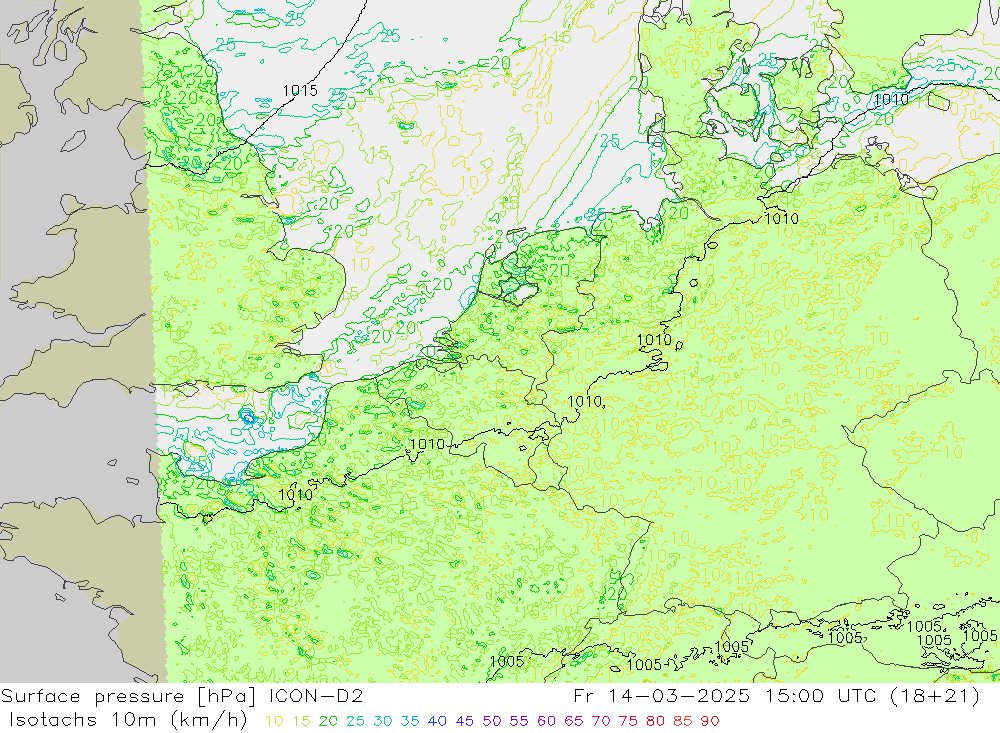1000x733 pixels.
Task: Click the 60 value in isotach legend
Action: pos(547,722)
